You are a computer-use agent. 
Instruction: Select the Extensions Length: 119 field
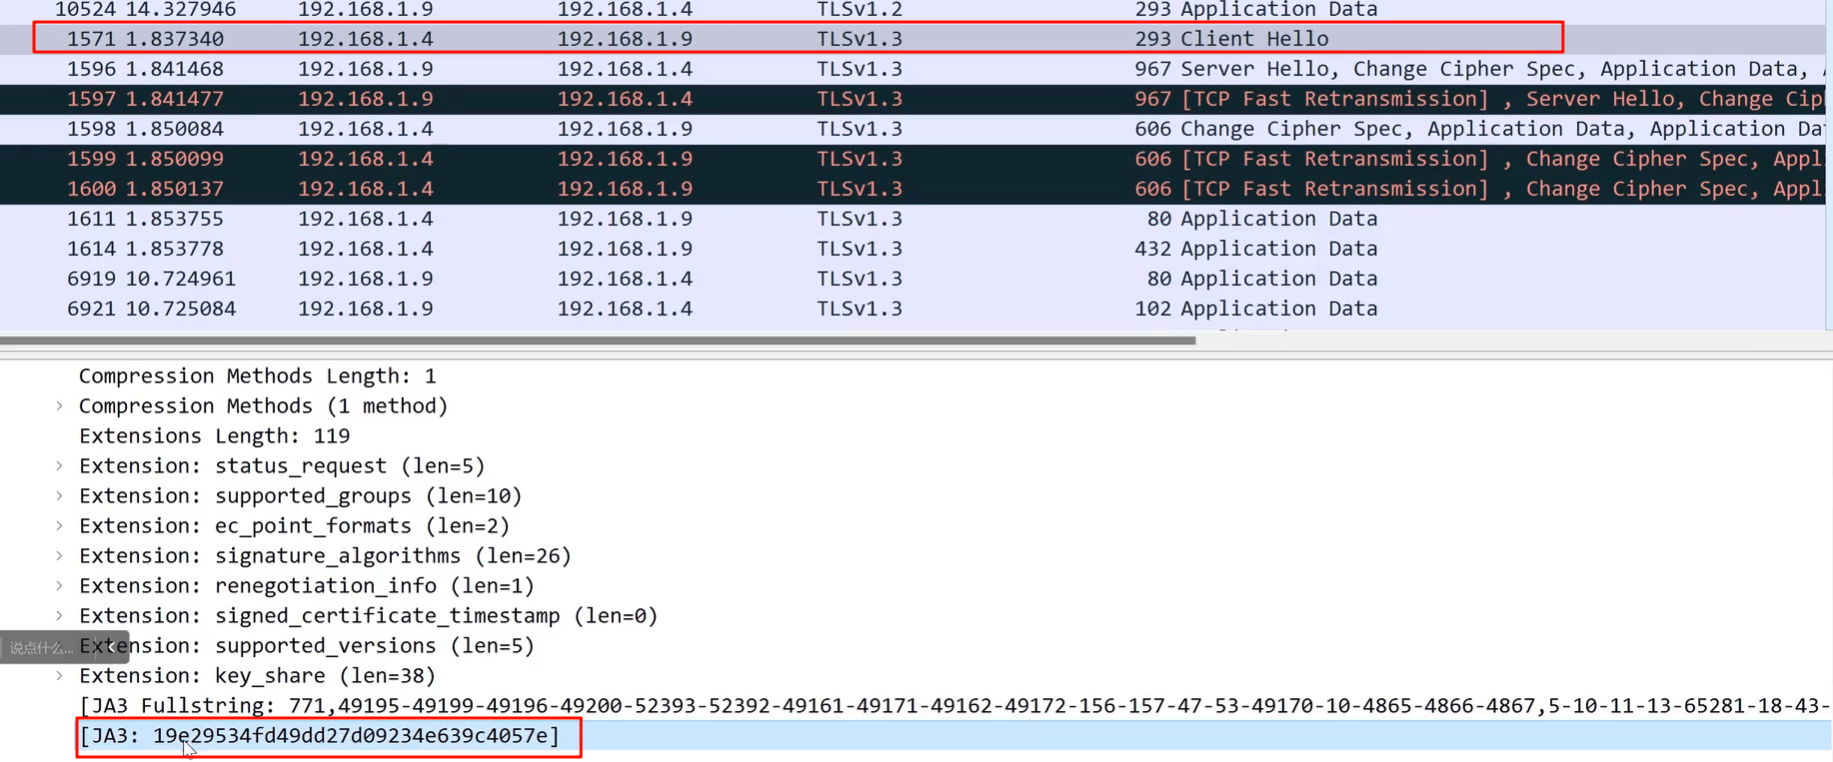(x=215, y=436)
